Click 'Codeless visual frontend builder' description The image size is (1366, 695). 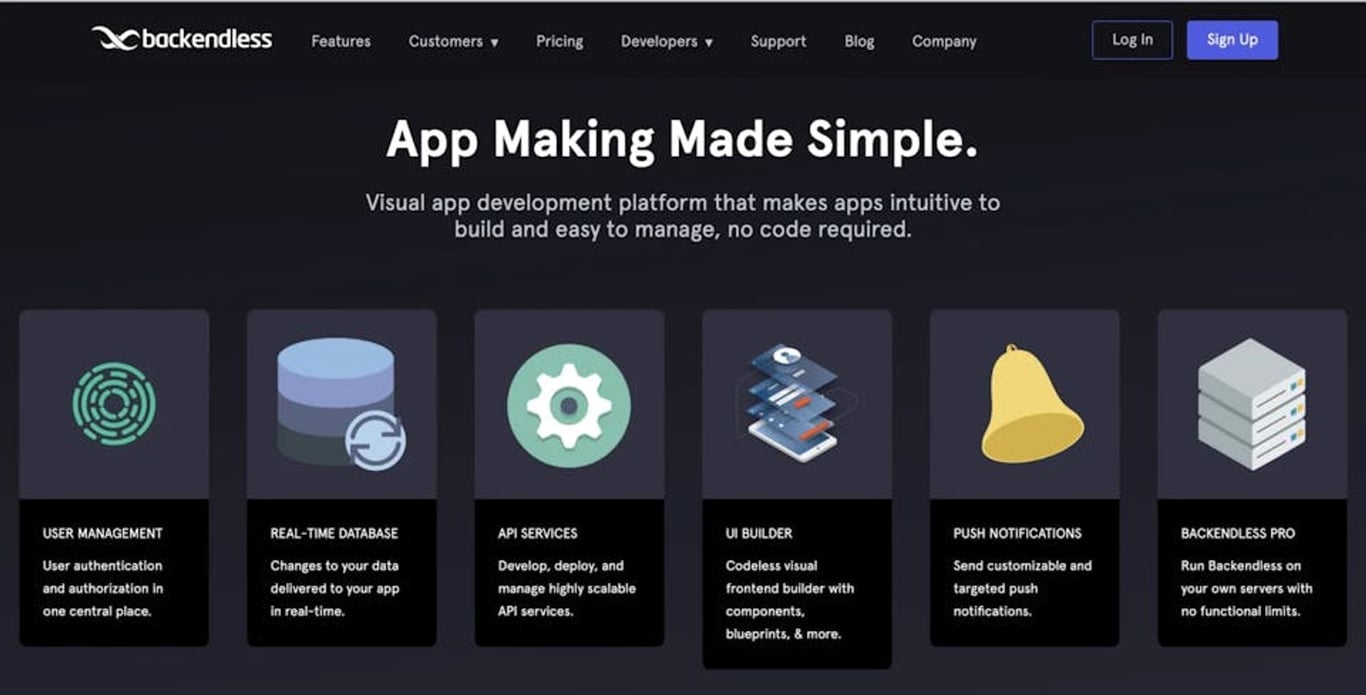click(x=790, y=599)
